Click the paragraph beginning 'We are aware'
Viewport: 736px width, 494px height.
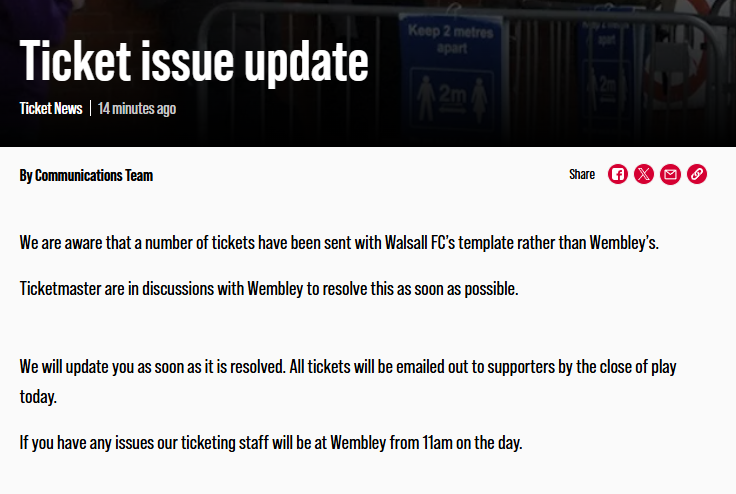[x=339, y=243]
